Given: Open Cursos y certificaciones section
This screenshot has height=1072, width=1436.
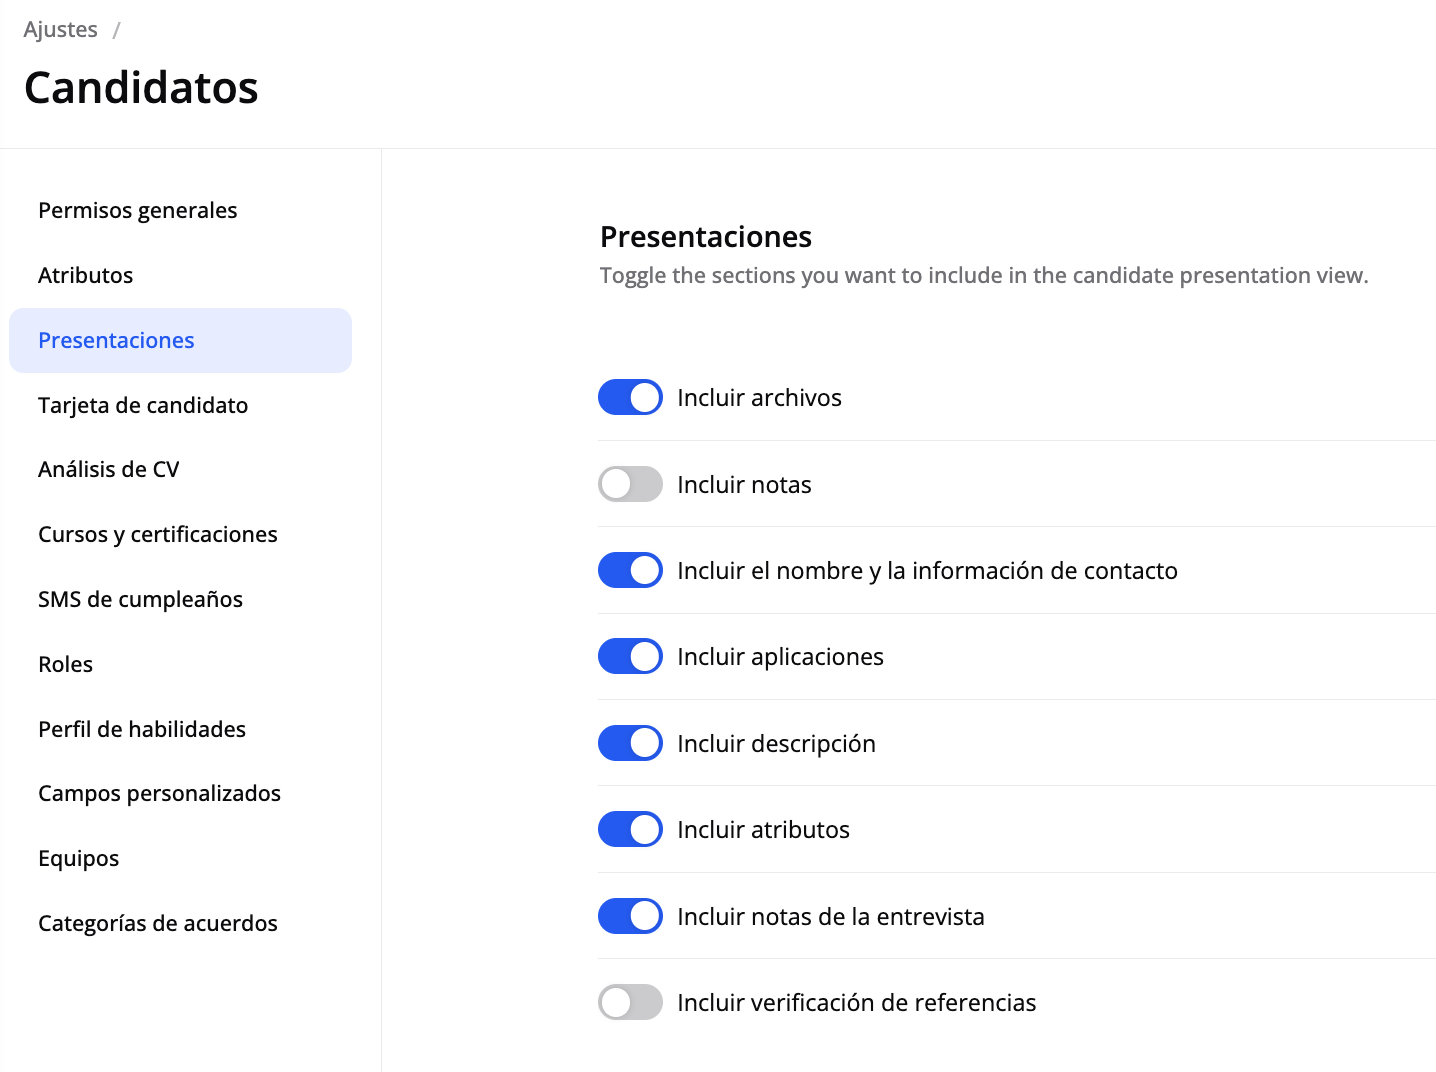Looking at the screenshot, I should [158, 534].
